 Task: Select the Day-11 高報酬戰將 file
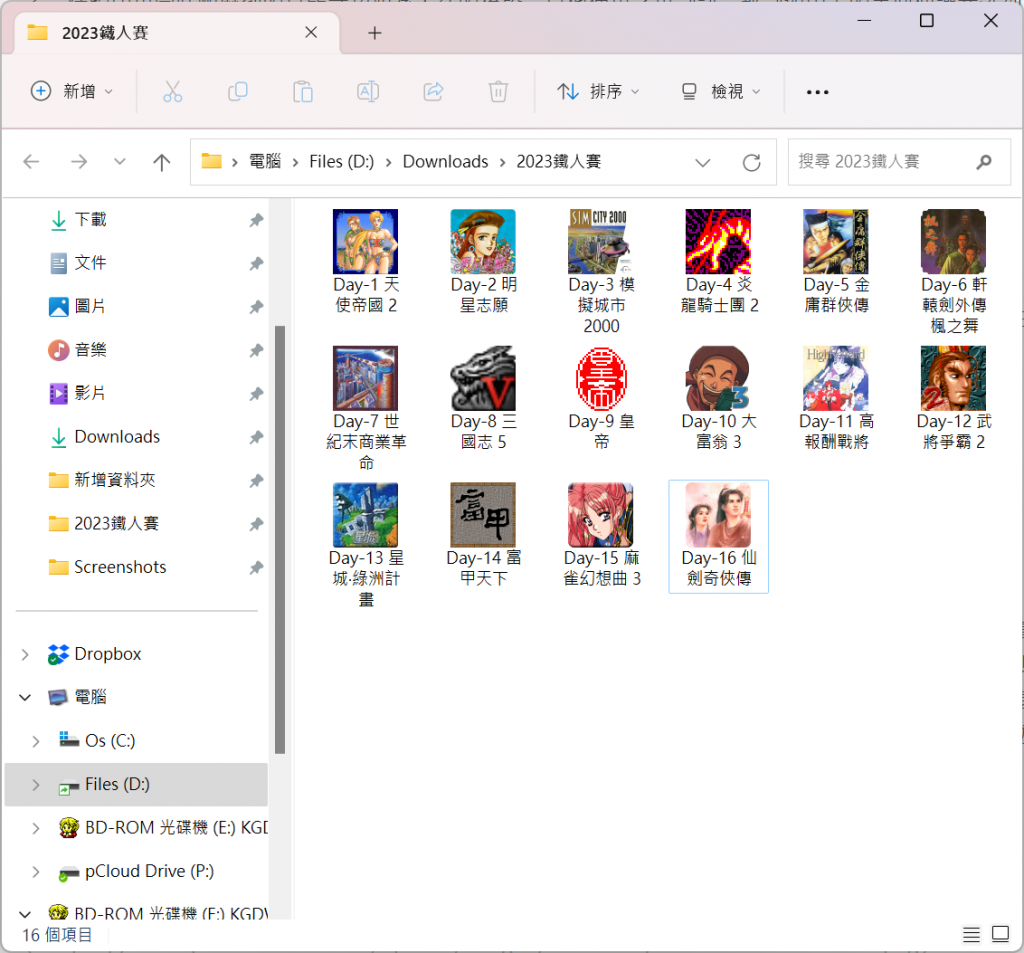click(x=836, y=398)
